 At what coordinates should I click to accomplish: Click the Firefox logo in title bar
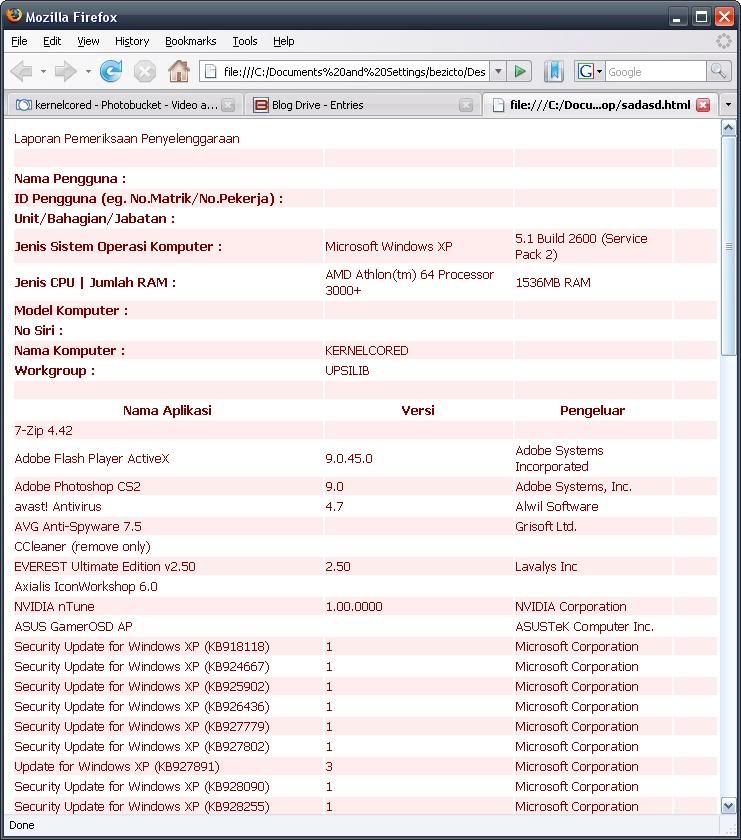(x=14, y=16)
